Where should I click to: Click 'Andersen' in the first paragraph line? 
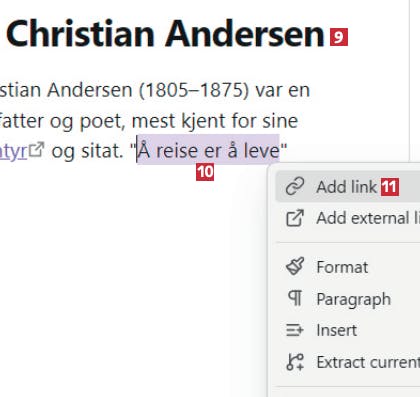pos(90,90)
